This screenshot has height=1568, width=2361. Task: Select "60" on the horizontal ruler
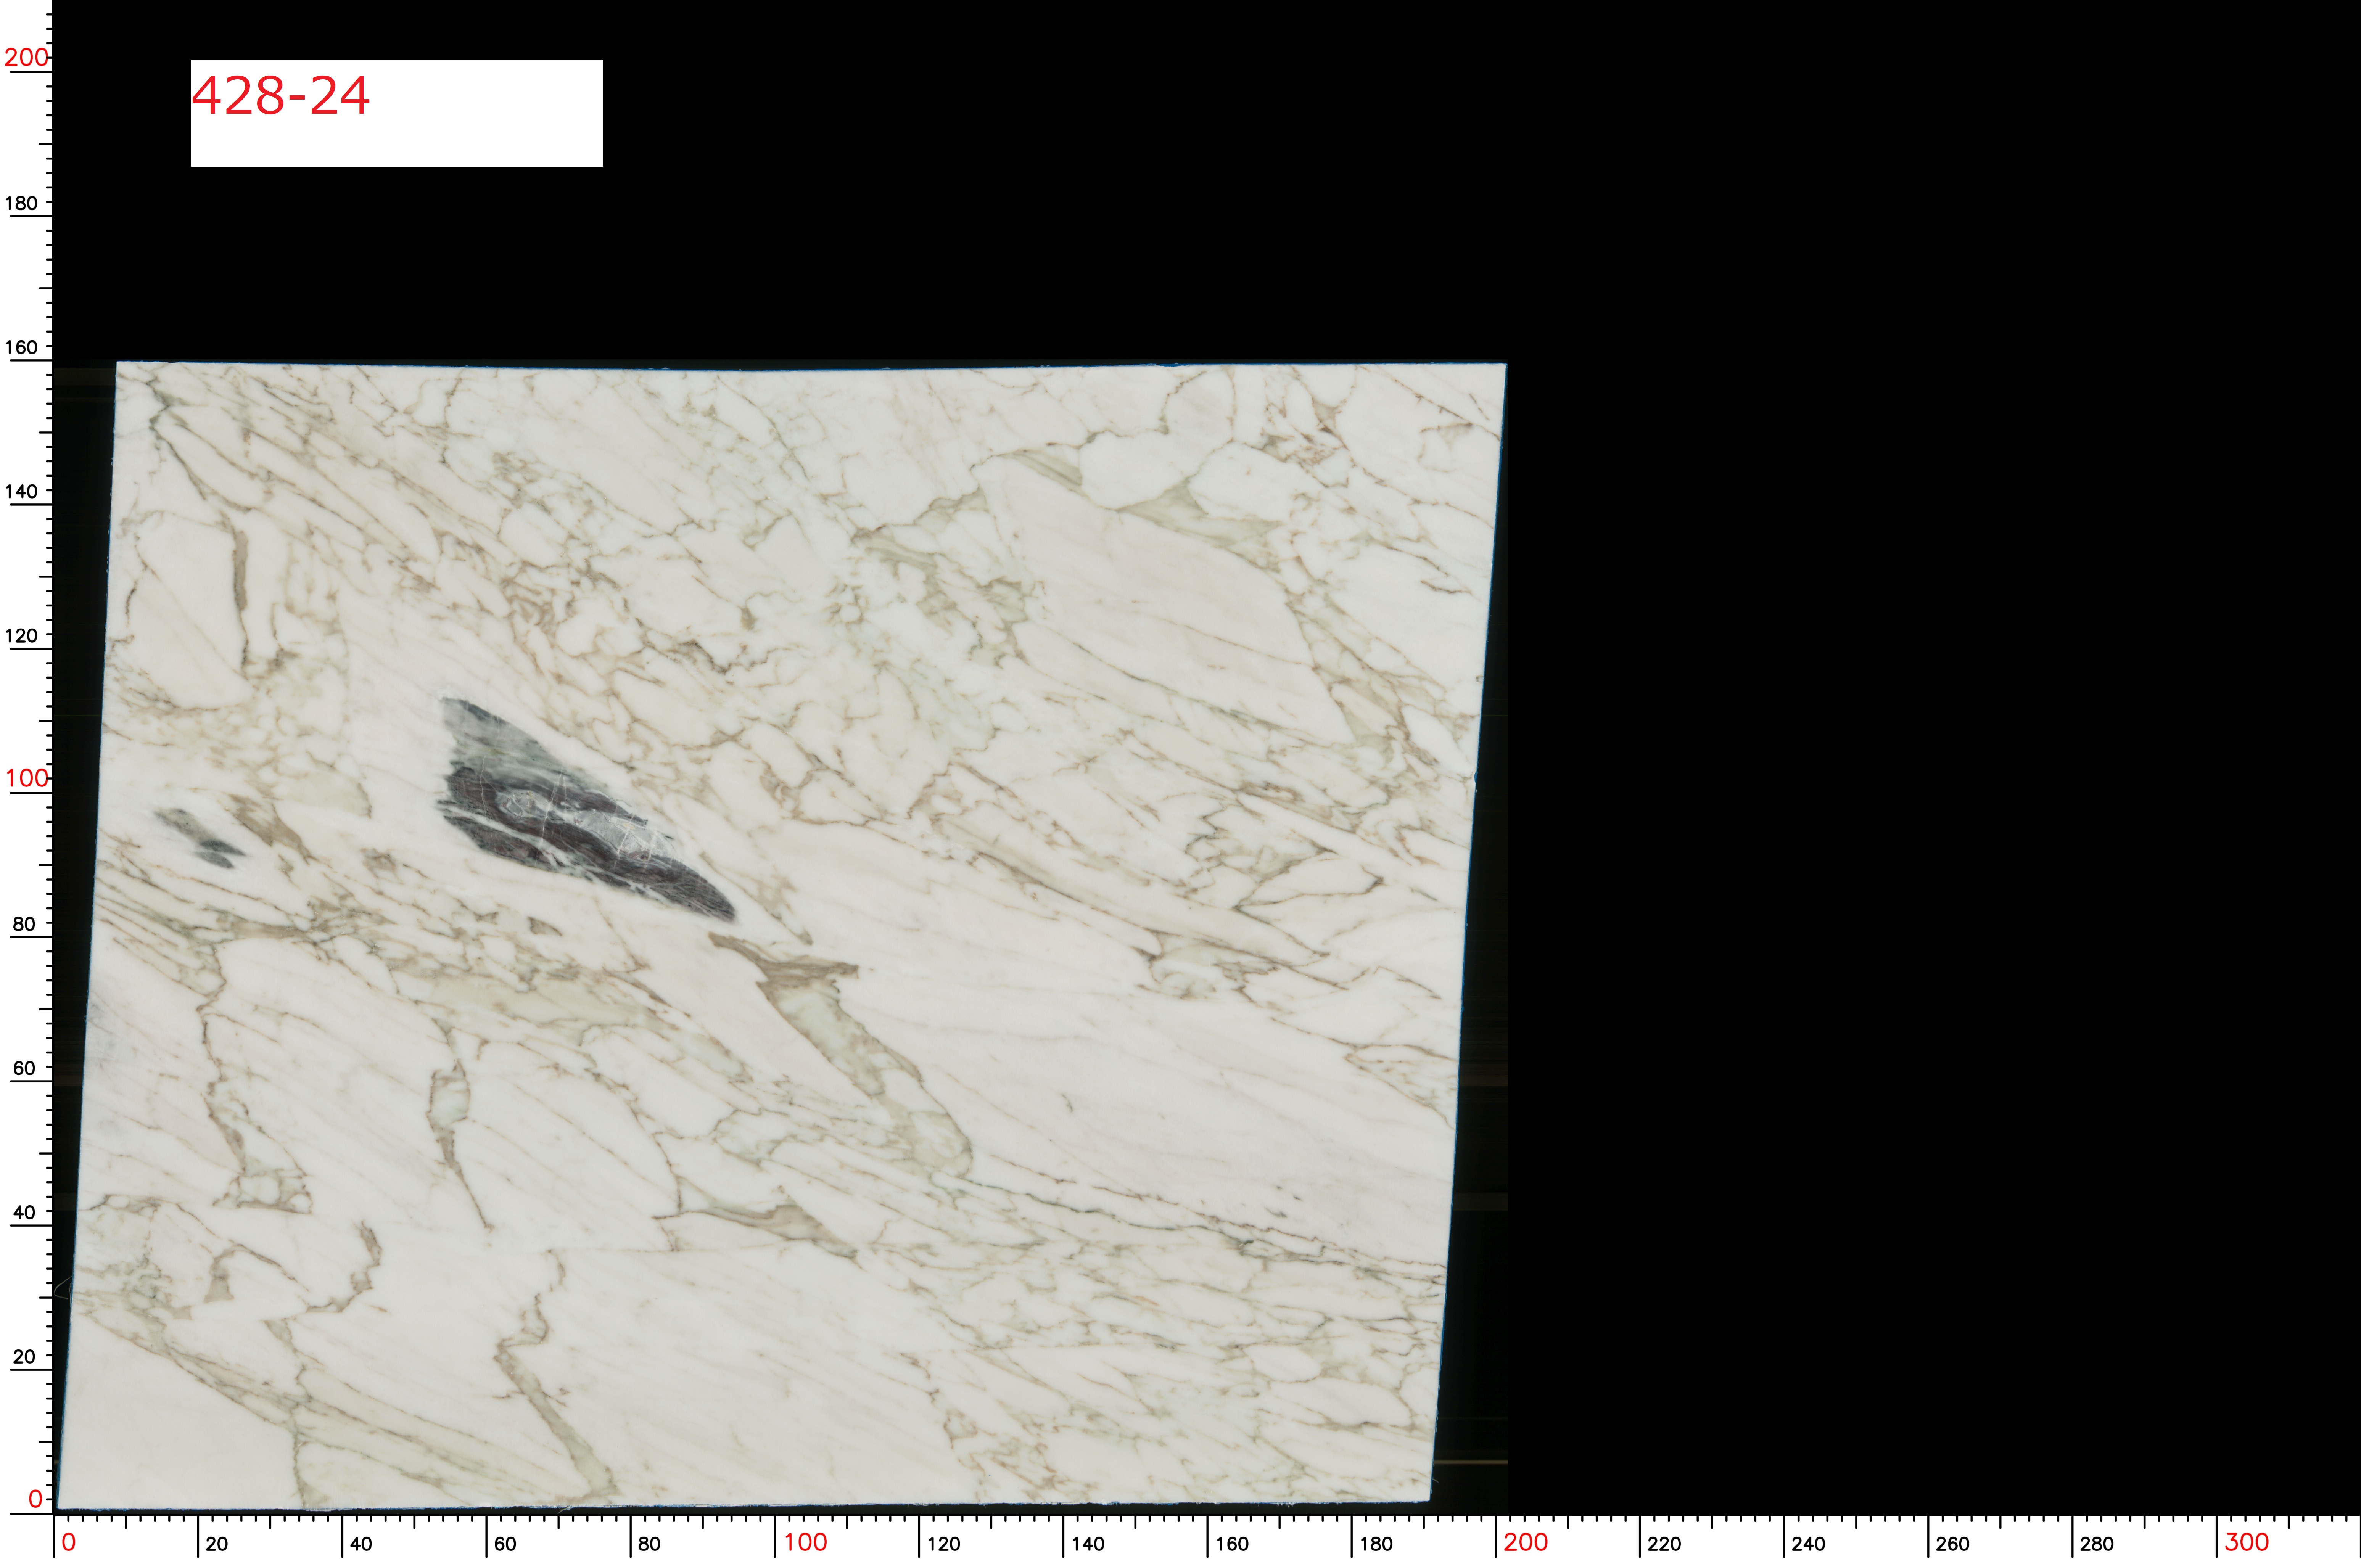coord(505,1544)
